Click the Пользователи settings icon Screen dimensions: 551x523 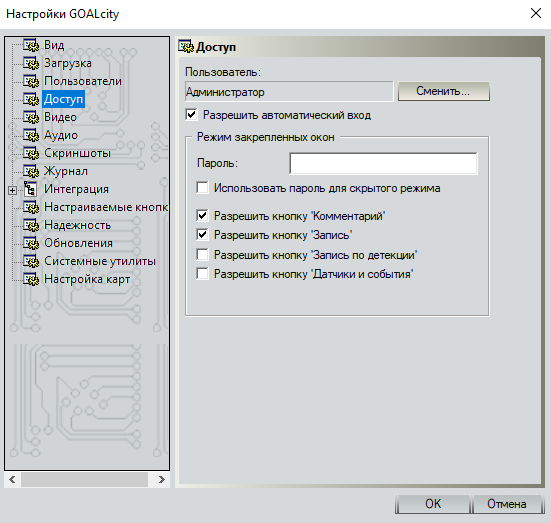pyautogui.click(x=31, y=81)
